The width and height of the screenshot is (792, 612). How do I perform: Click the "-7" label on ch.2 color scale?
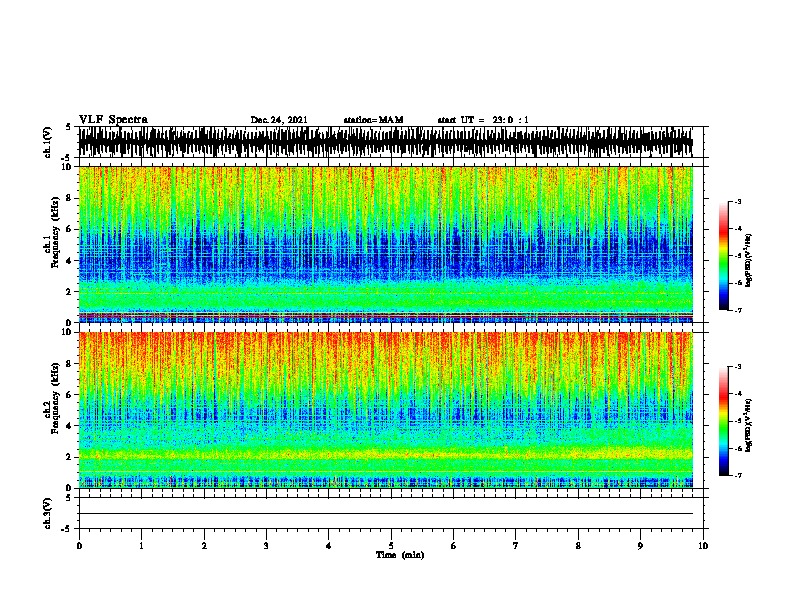click(x=737, y=475)
